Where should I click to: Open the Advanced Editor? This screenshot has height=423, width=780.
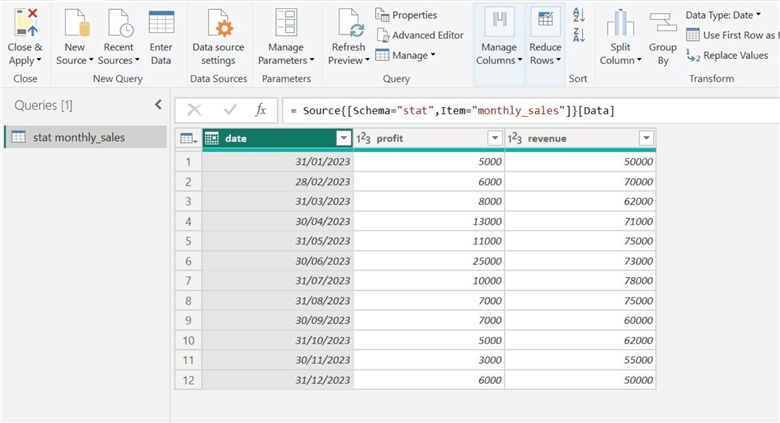(419, 35)
